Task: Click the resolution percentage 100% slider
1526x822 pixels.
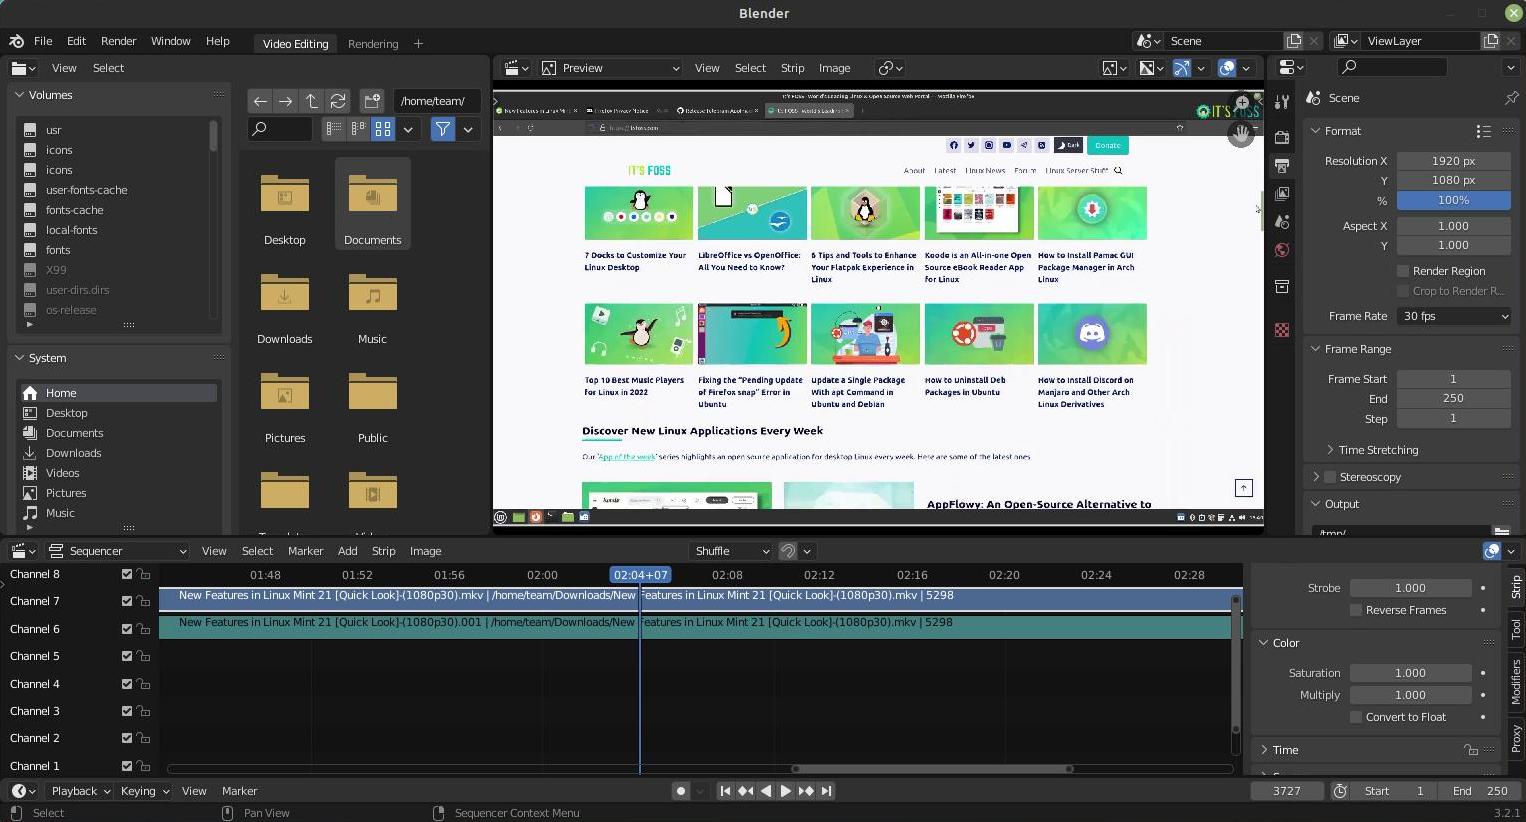Action: pos(1453,200)
